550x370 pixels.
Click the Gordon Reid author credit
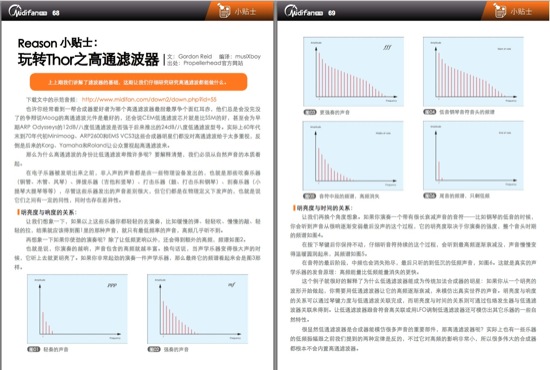(195, 56)
